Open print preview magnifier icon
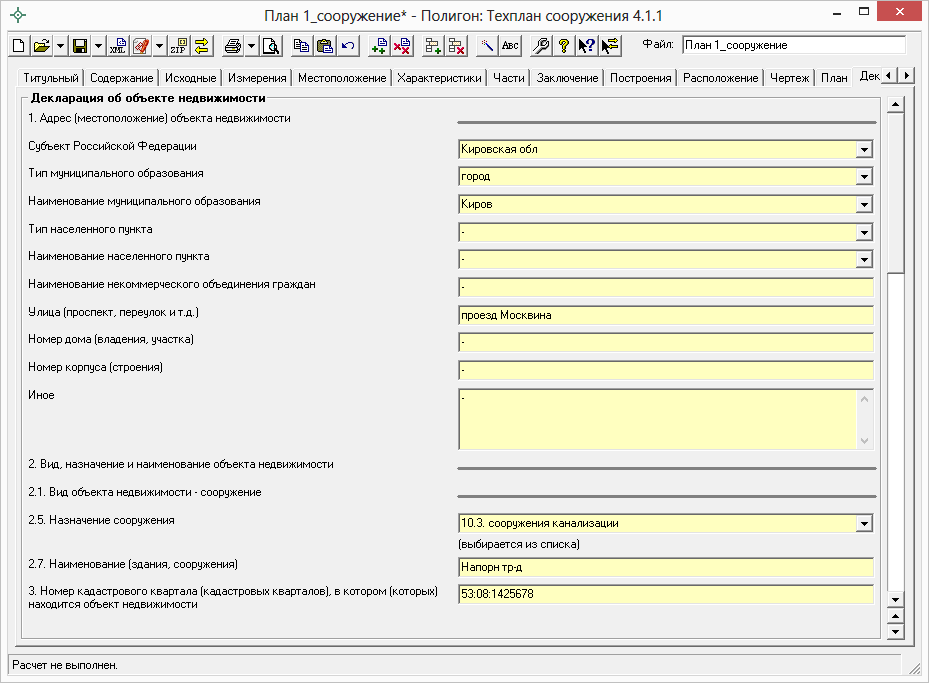Screen dimensions: 929x683 point(271,46)
